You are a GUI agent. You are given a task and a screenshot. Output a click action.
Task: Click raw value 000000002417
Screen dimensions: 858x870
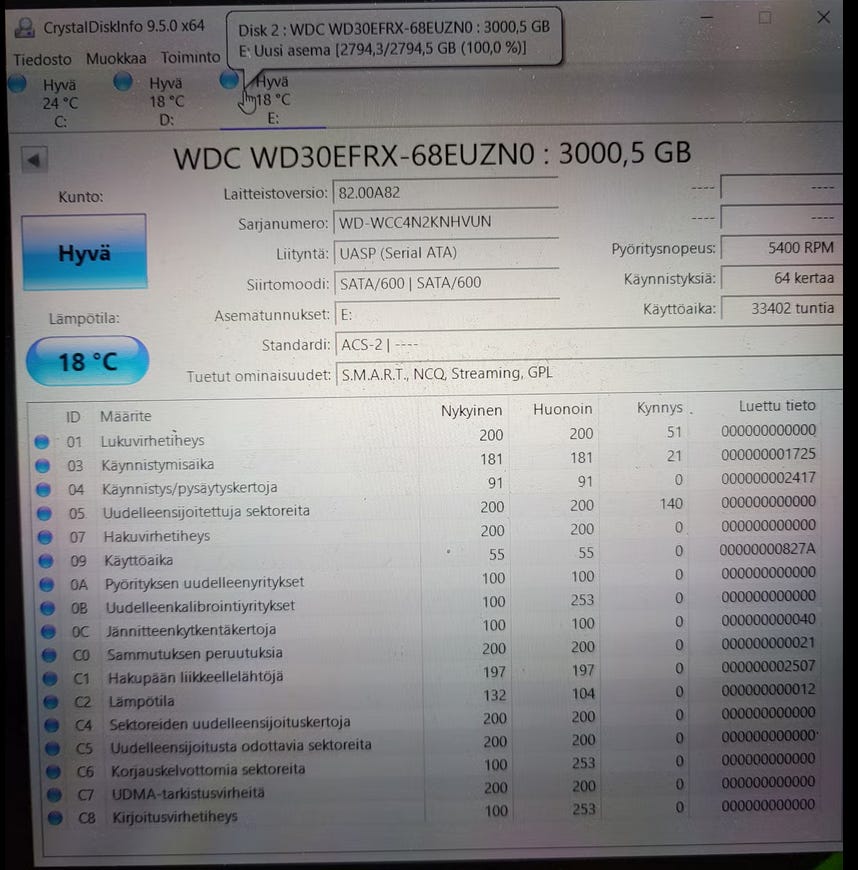click(x=769, y=478)
